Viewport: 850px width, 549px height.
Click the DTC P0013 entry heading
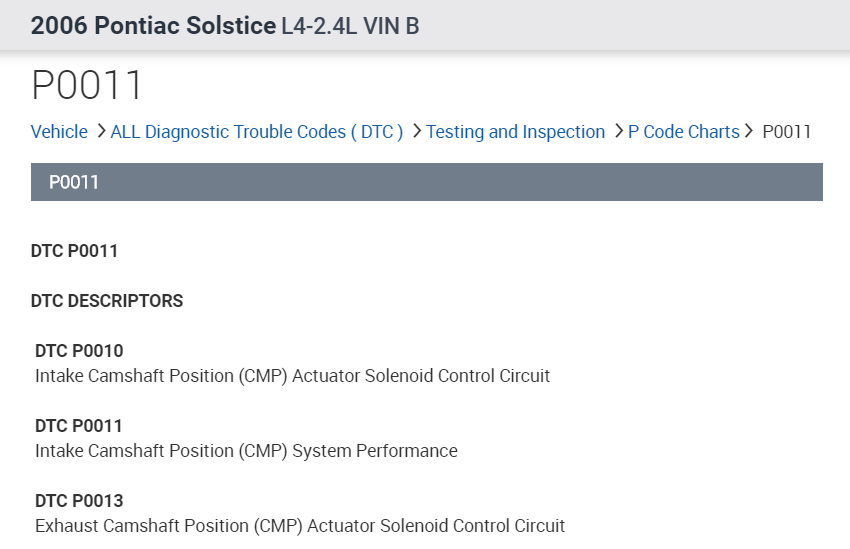coord(79,501)
